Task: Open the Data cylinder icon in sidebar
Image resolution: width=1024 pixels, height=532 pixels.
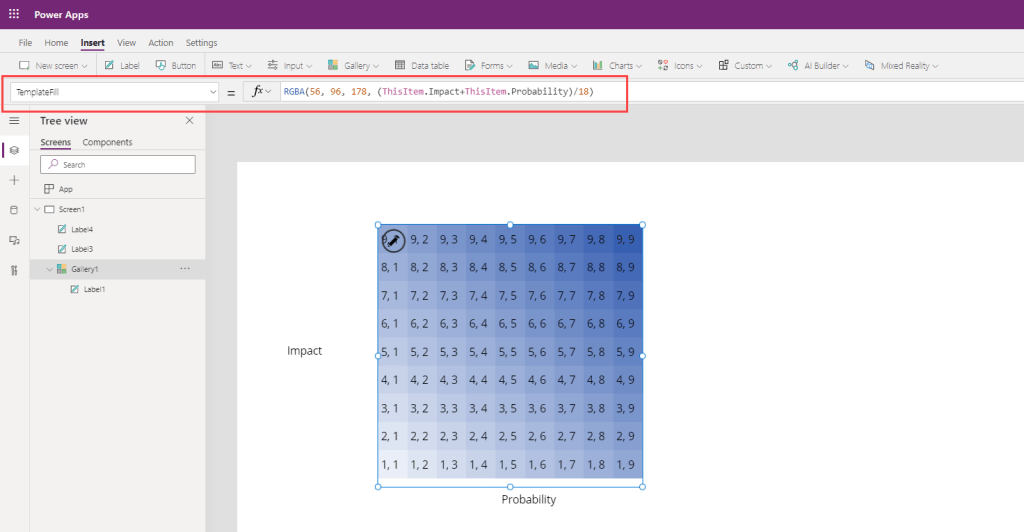Action: coord(14,210)
